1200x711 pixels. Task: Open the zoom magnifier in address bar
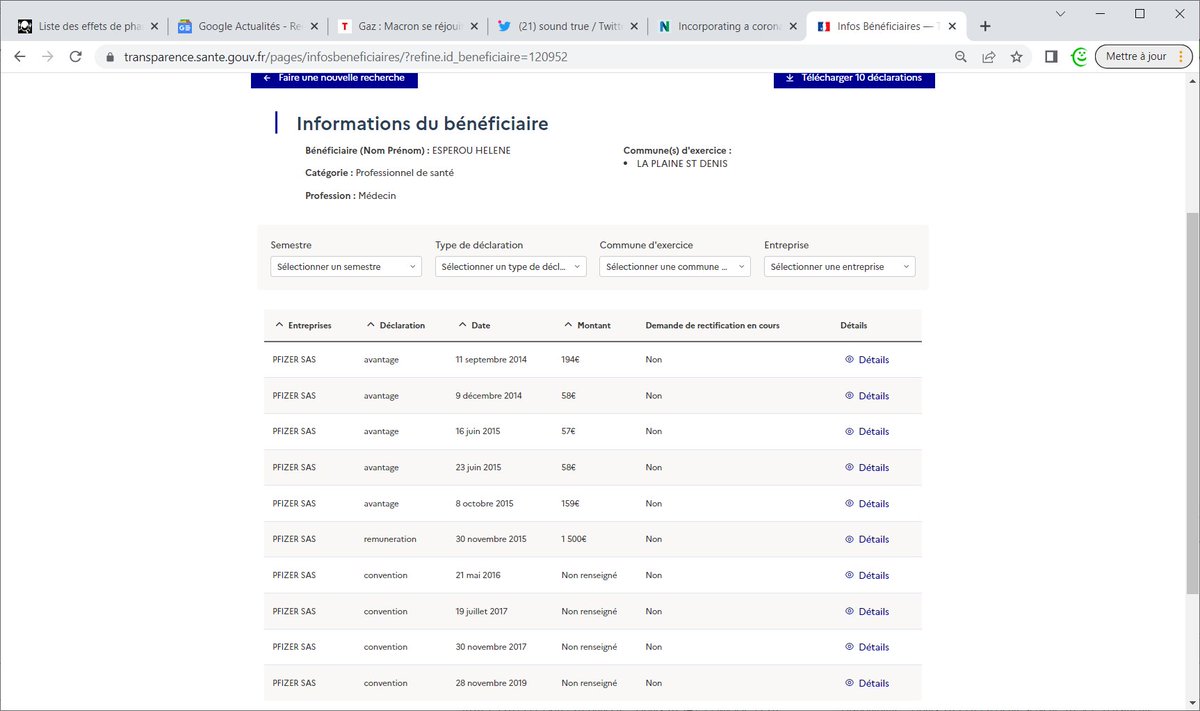(x=961, y=57)
